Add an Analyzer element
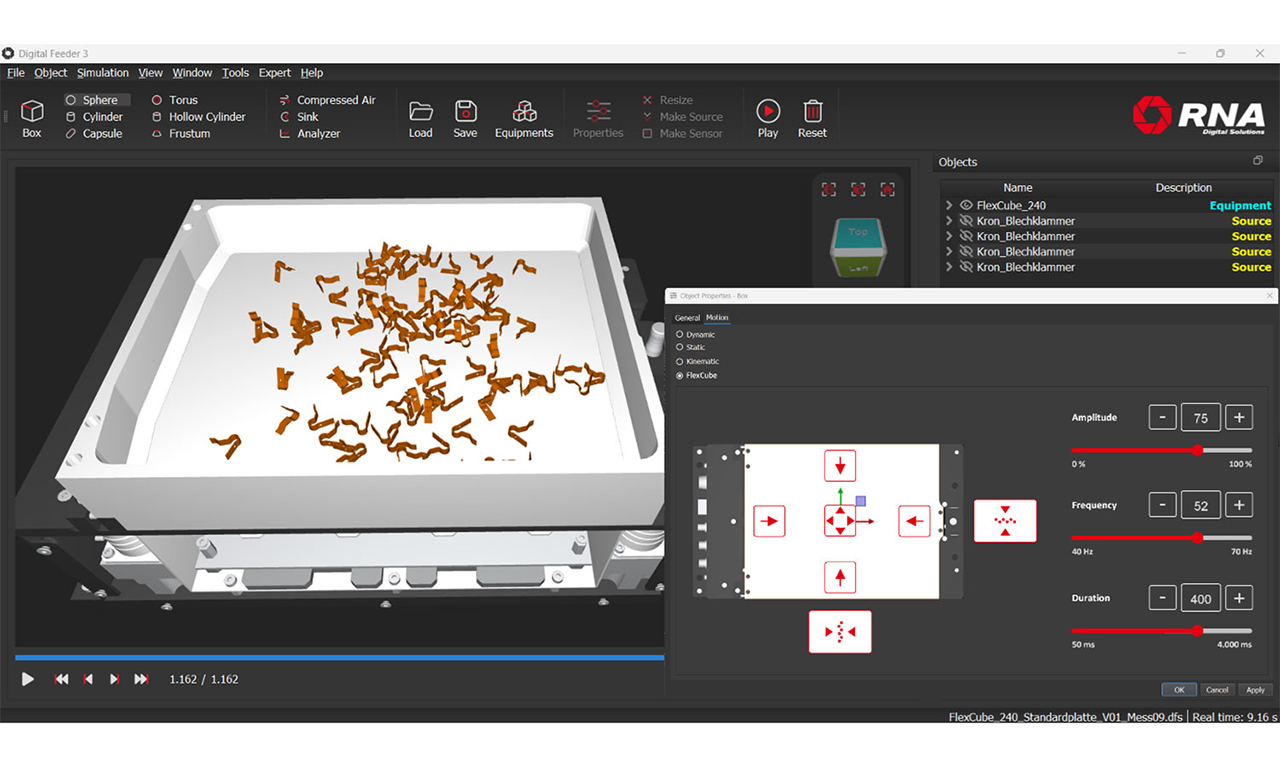This screenshot has width=1280, height=767. point(310,134)
